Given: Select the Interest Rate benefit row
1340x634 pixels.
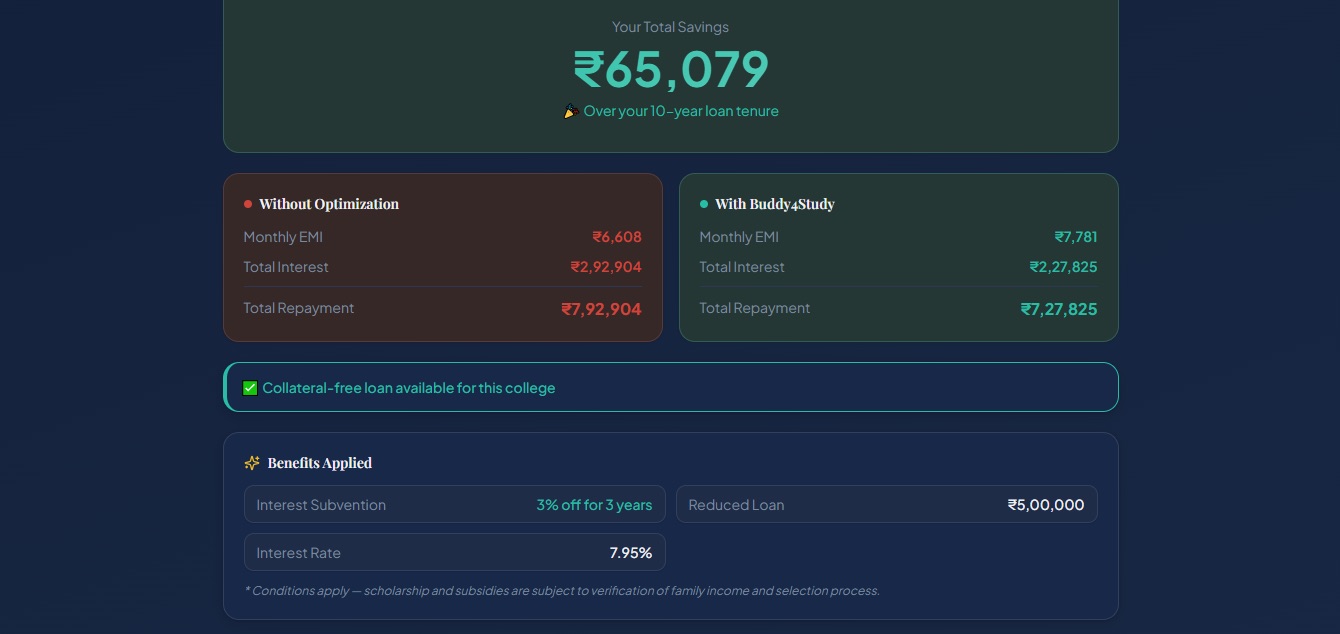Looking at the screenshot, I should coord(454,553).
